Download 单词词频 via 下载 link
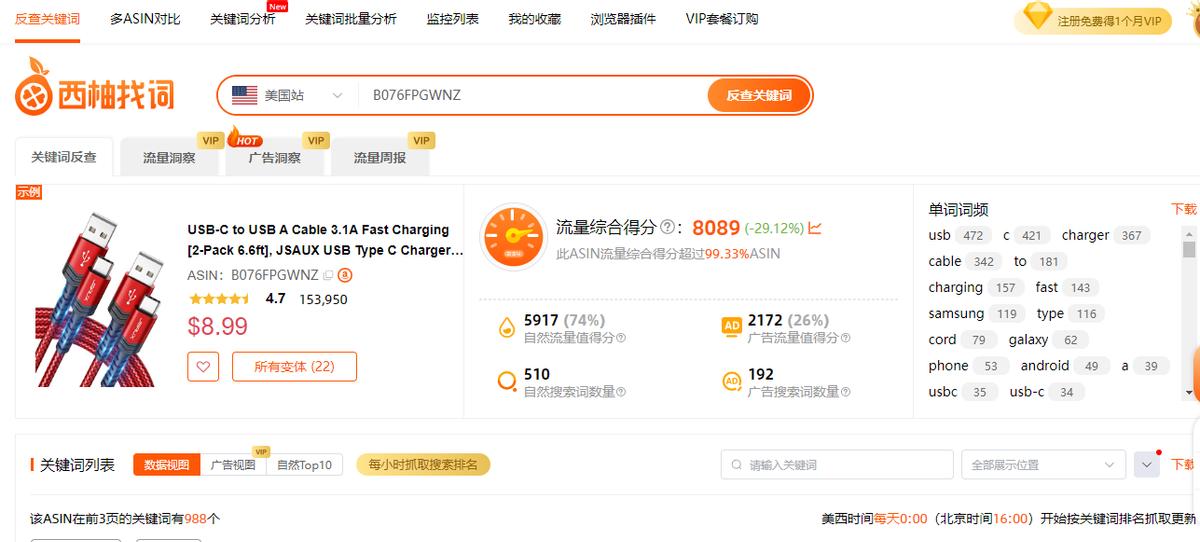Image resolution: width=1200 pixels, height=542 pixels. click(1184, 209)
